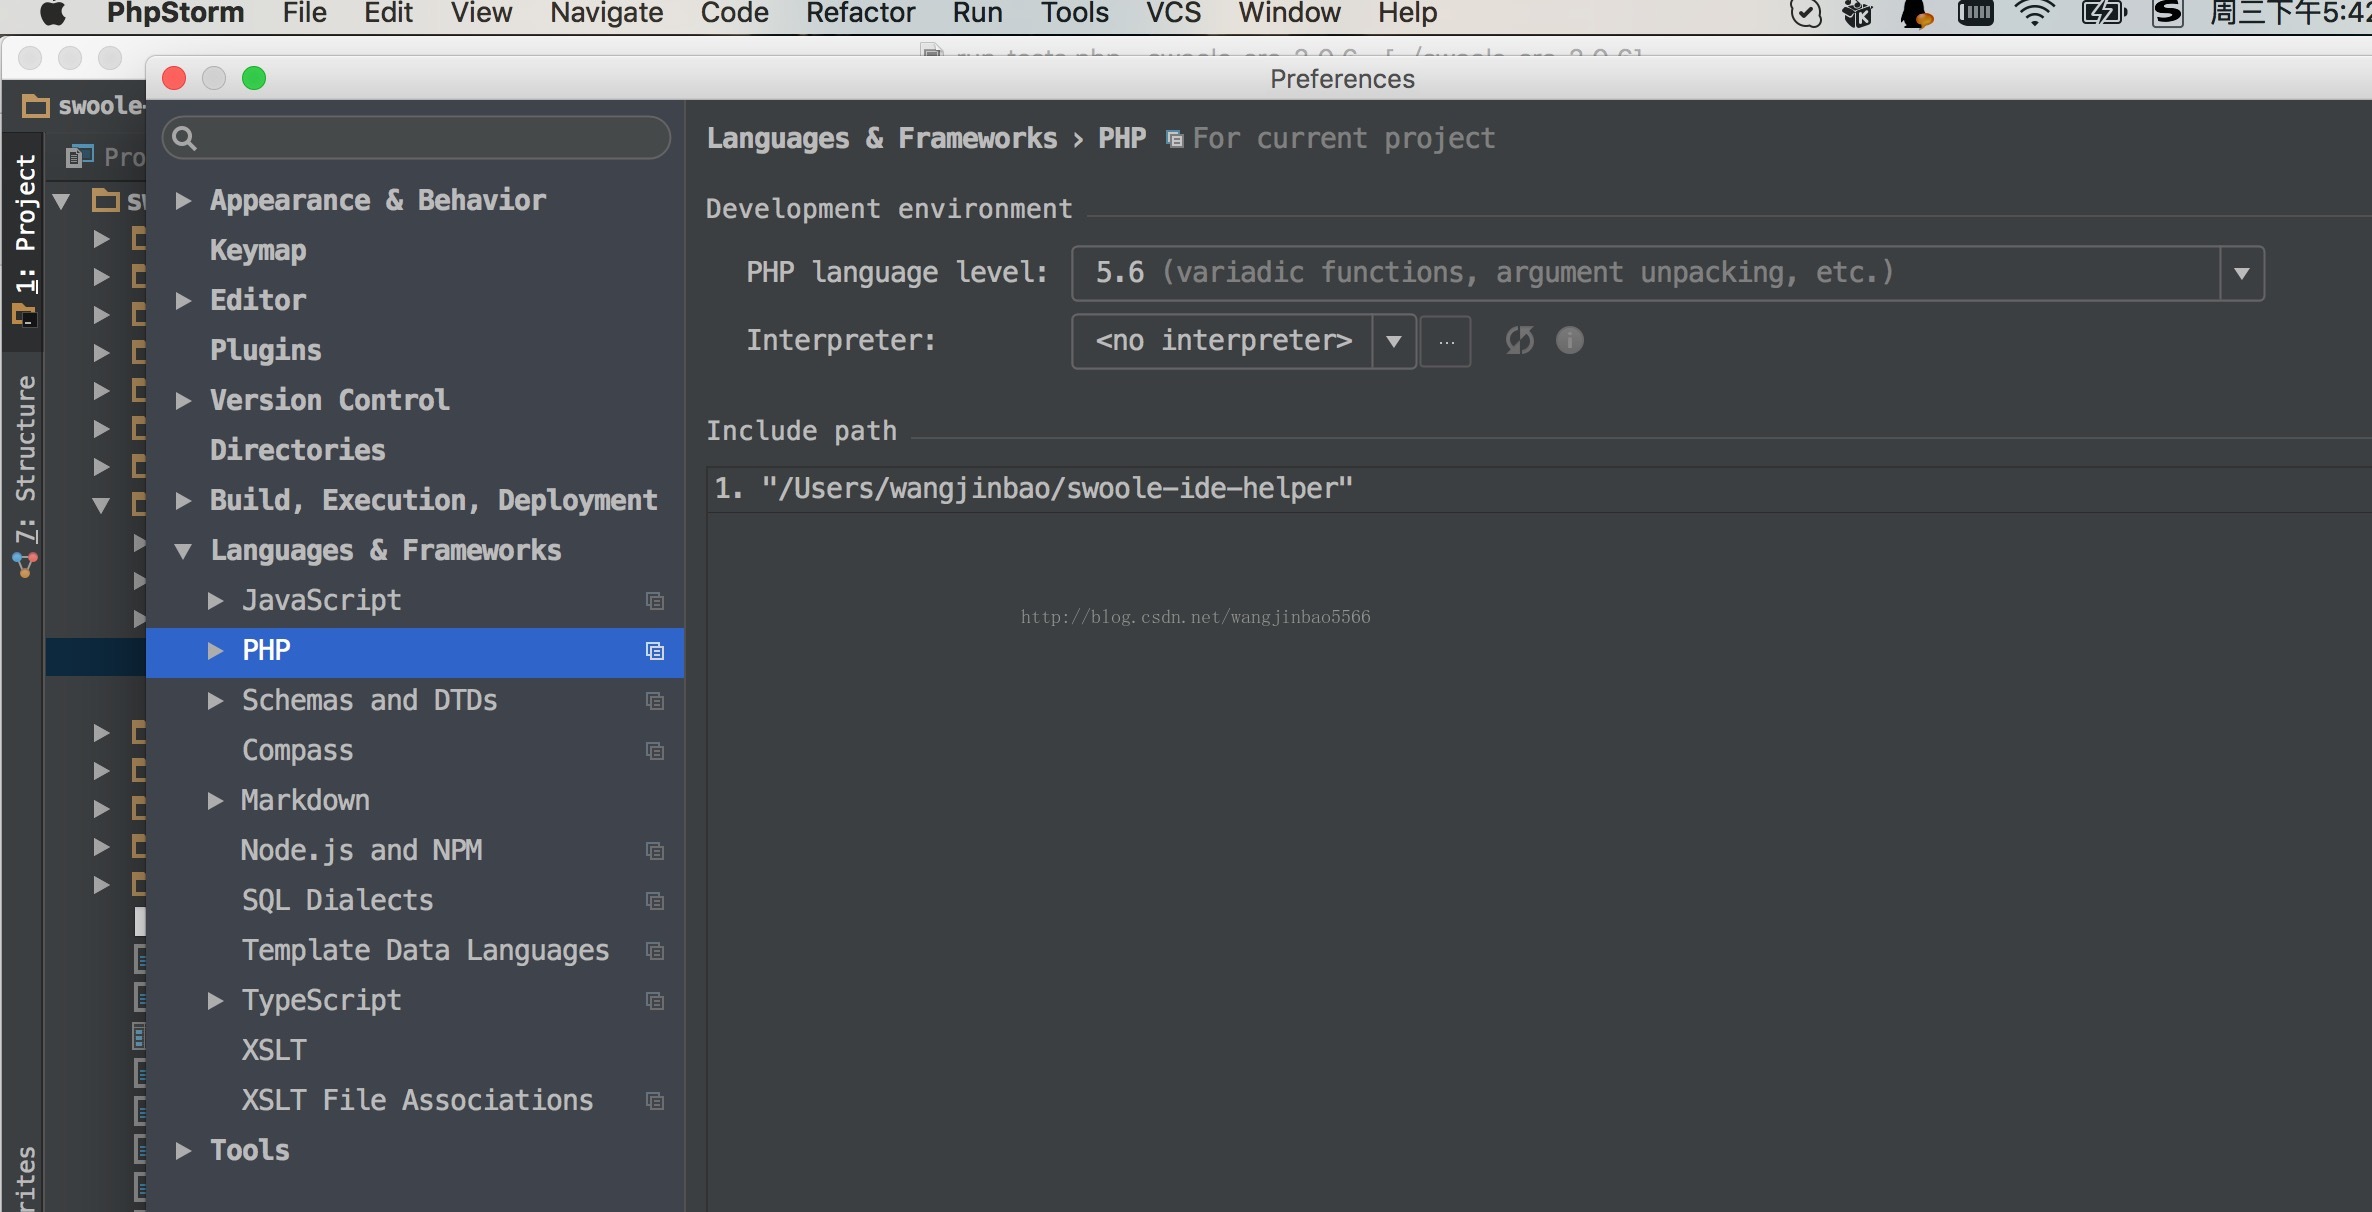2372x1212 pixels.
Task: Select the SQL Dialects settings page
Action: click(x=338, y=901)
